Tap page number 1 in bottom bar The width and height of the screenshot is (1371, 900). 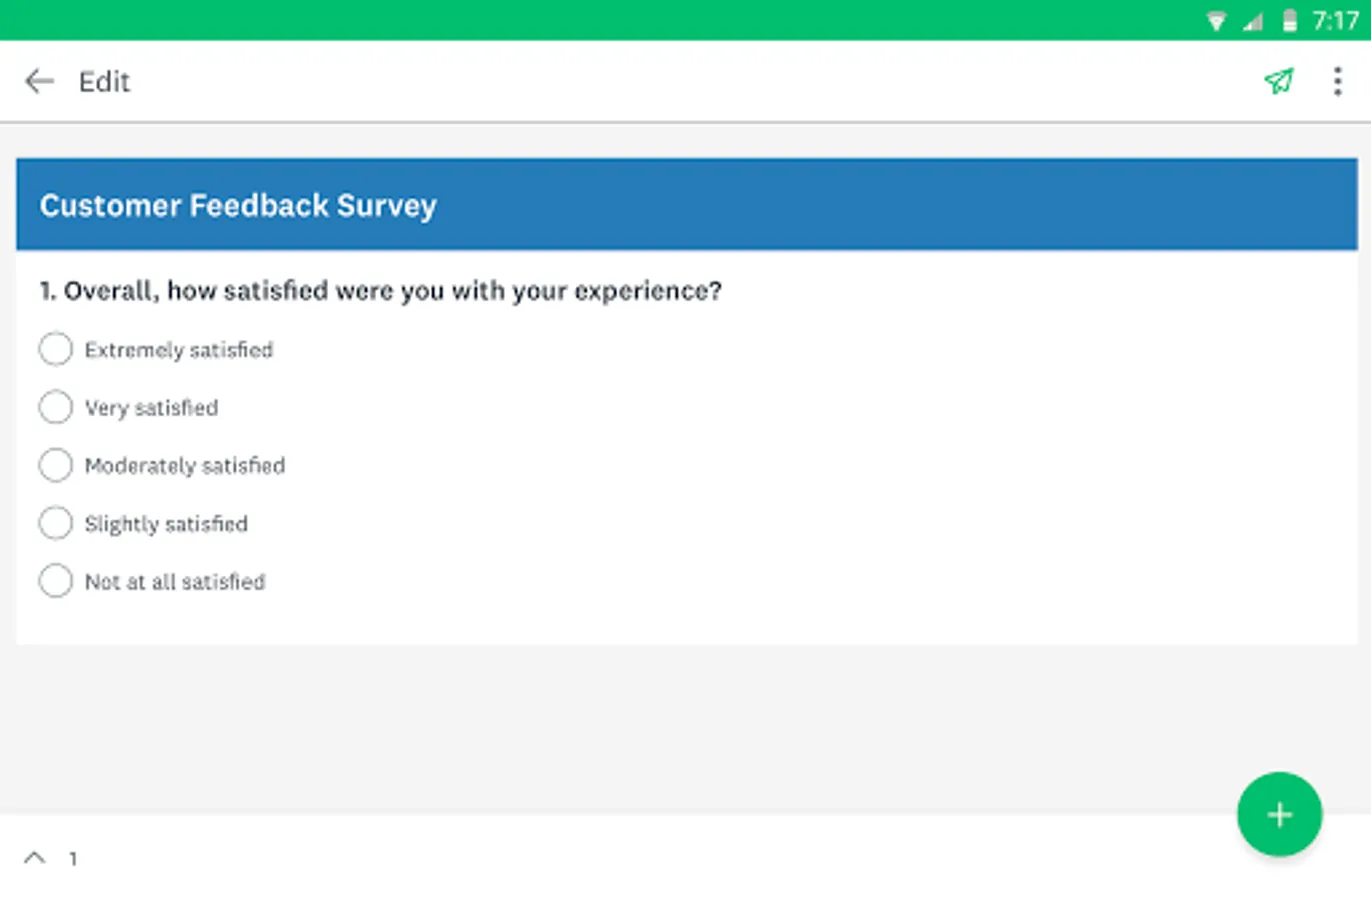click(x=73, y=858)
